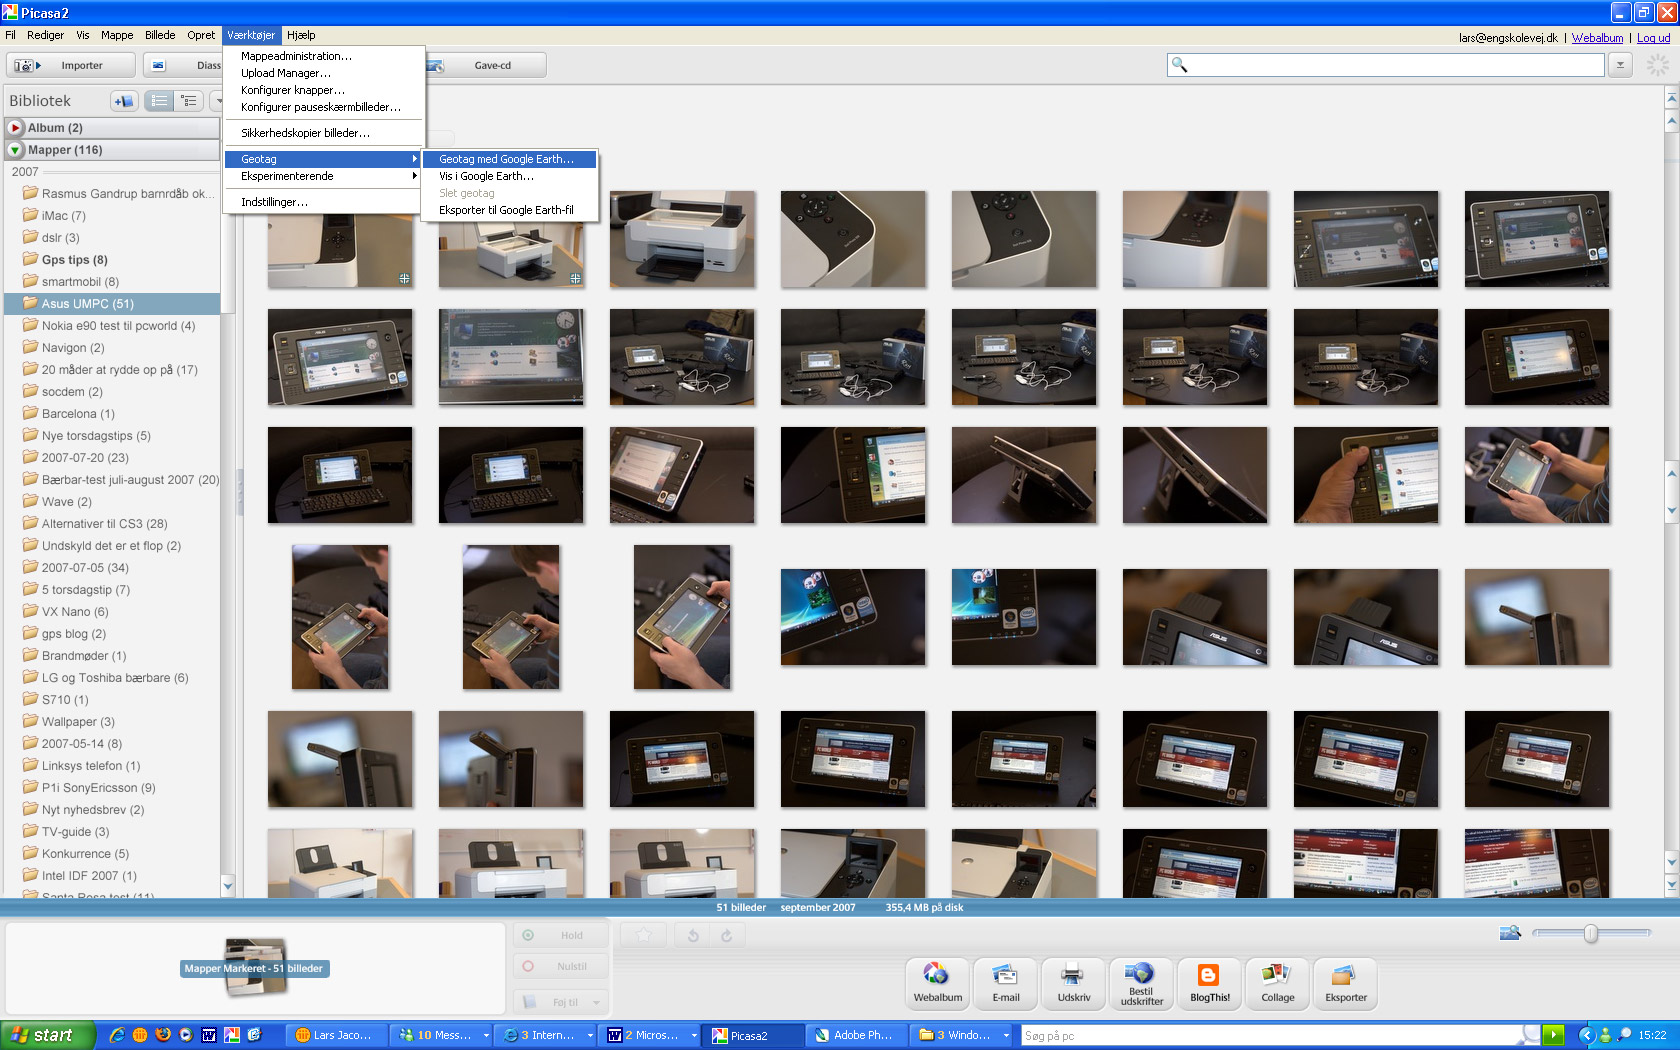
Task: Switch library to flat list view
Action: click(x=159, y=101)
